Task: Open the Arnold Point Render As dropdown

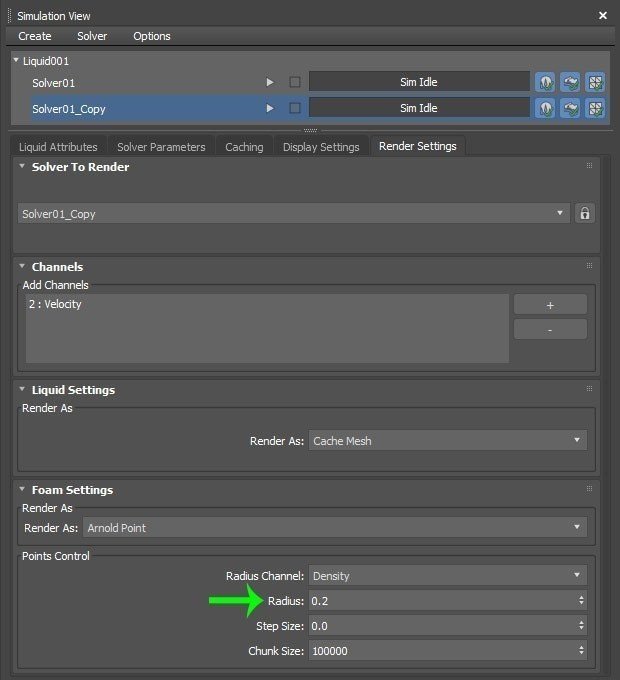Action: [335, 527]
